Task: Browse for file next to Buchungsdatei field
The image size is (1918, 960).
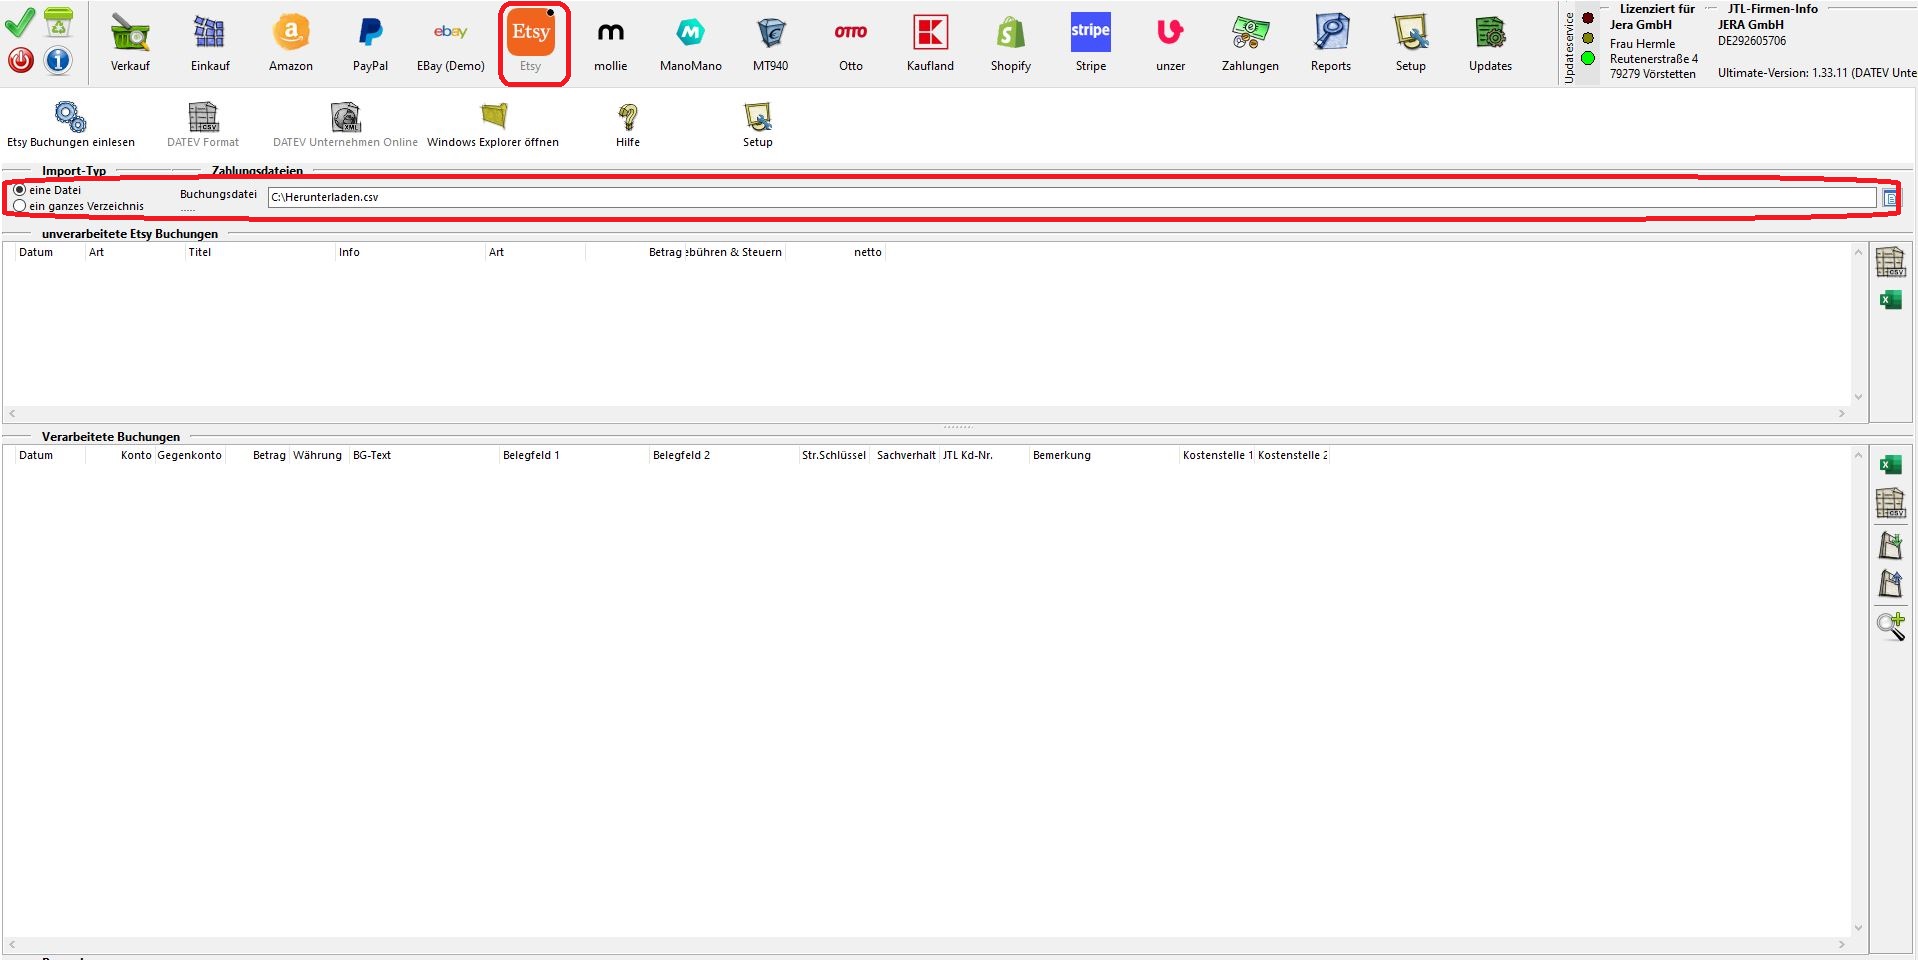Action: [x=1889, y=198]
